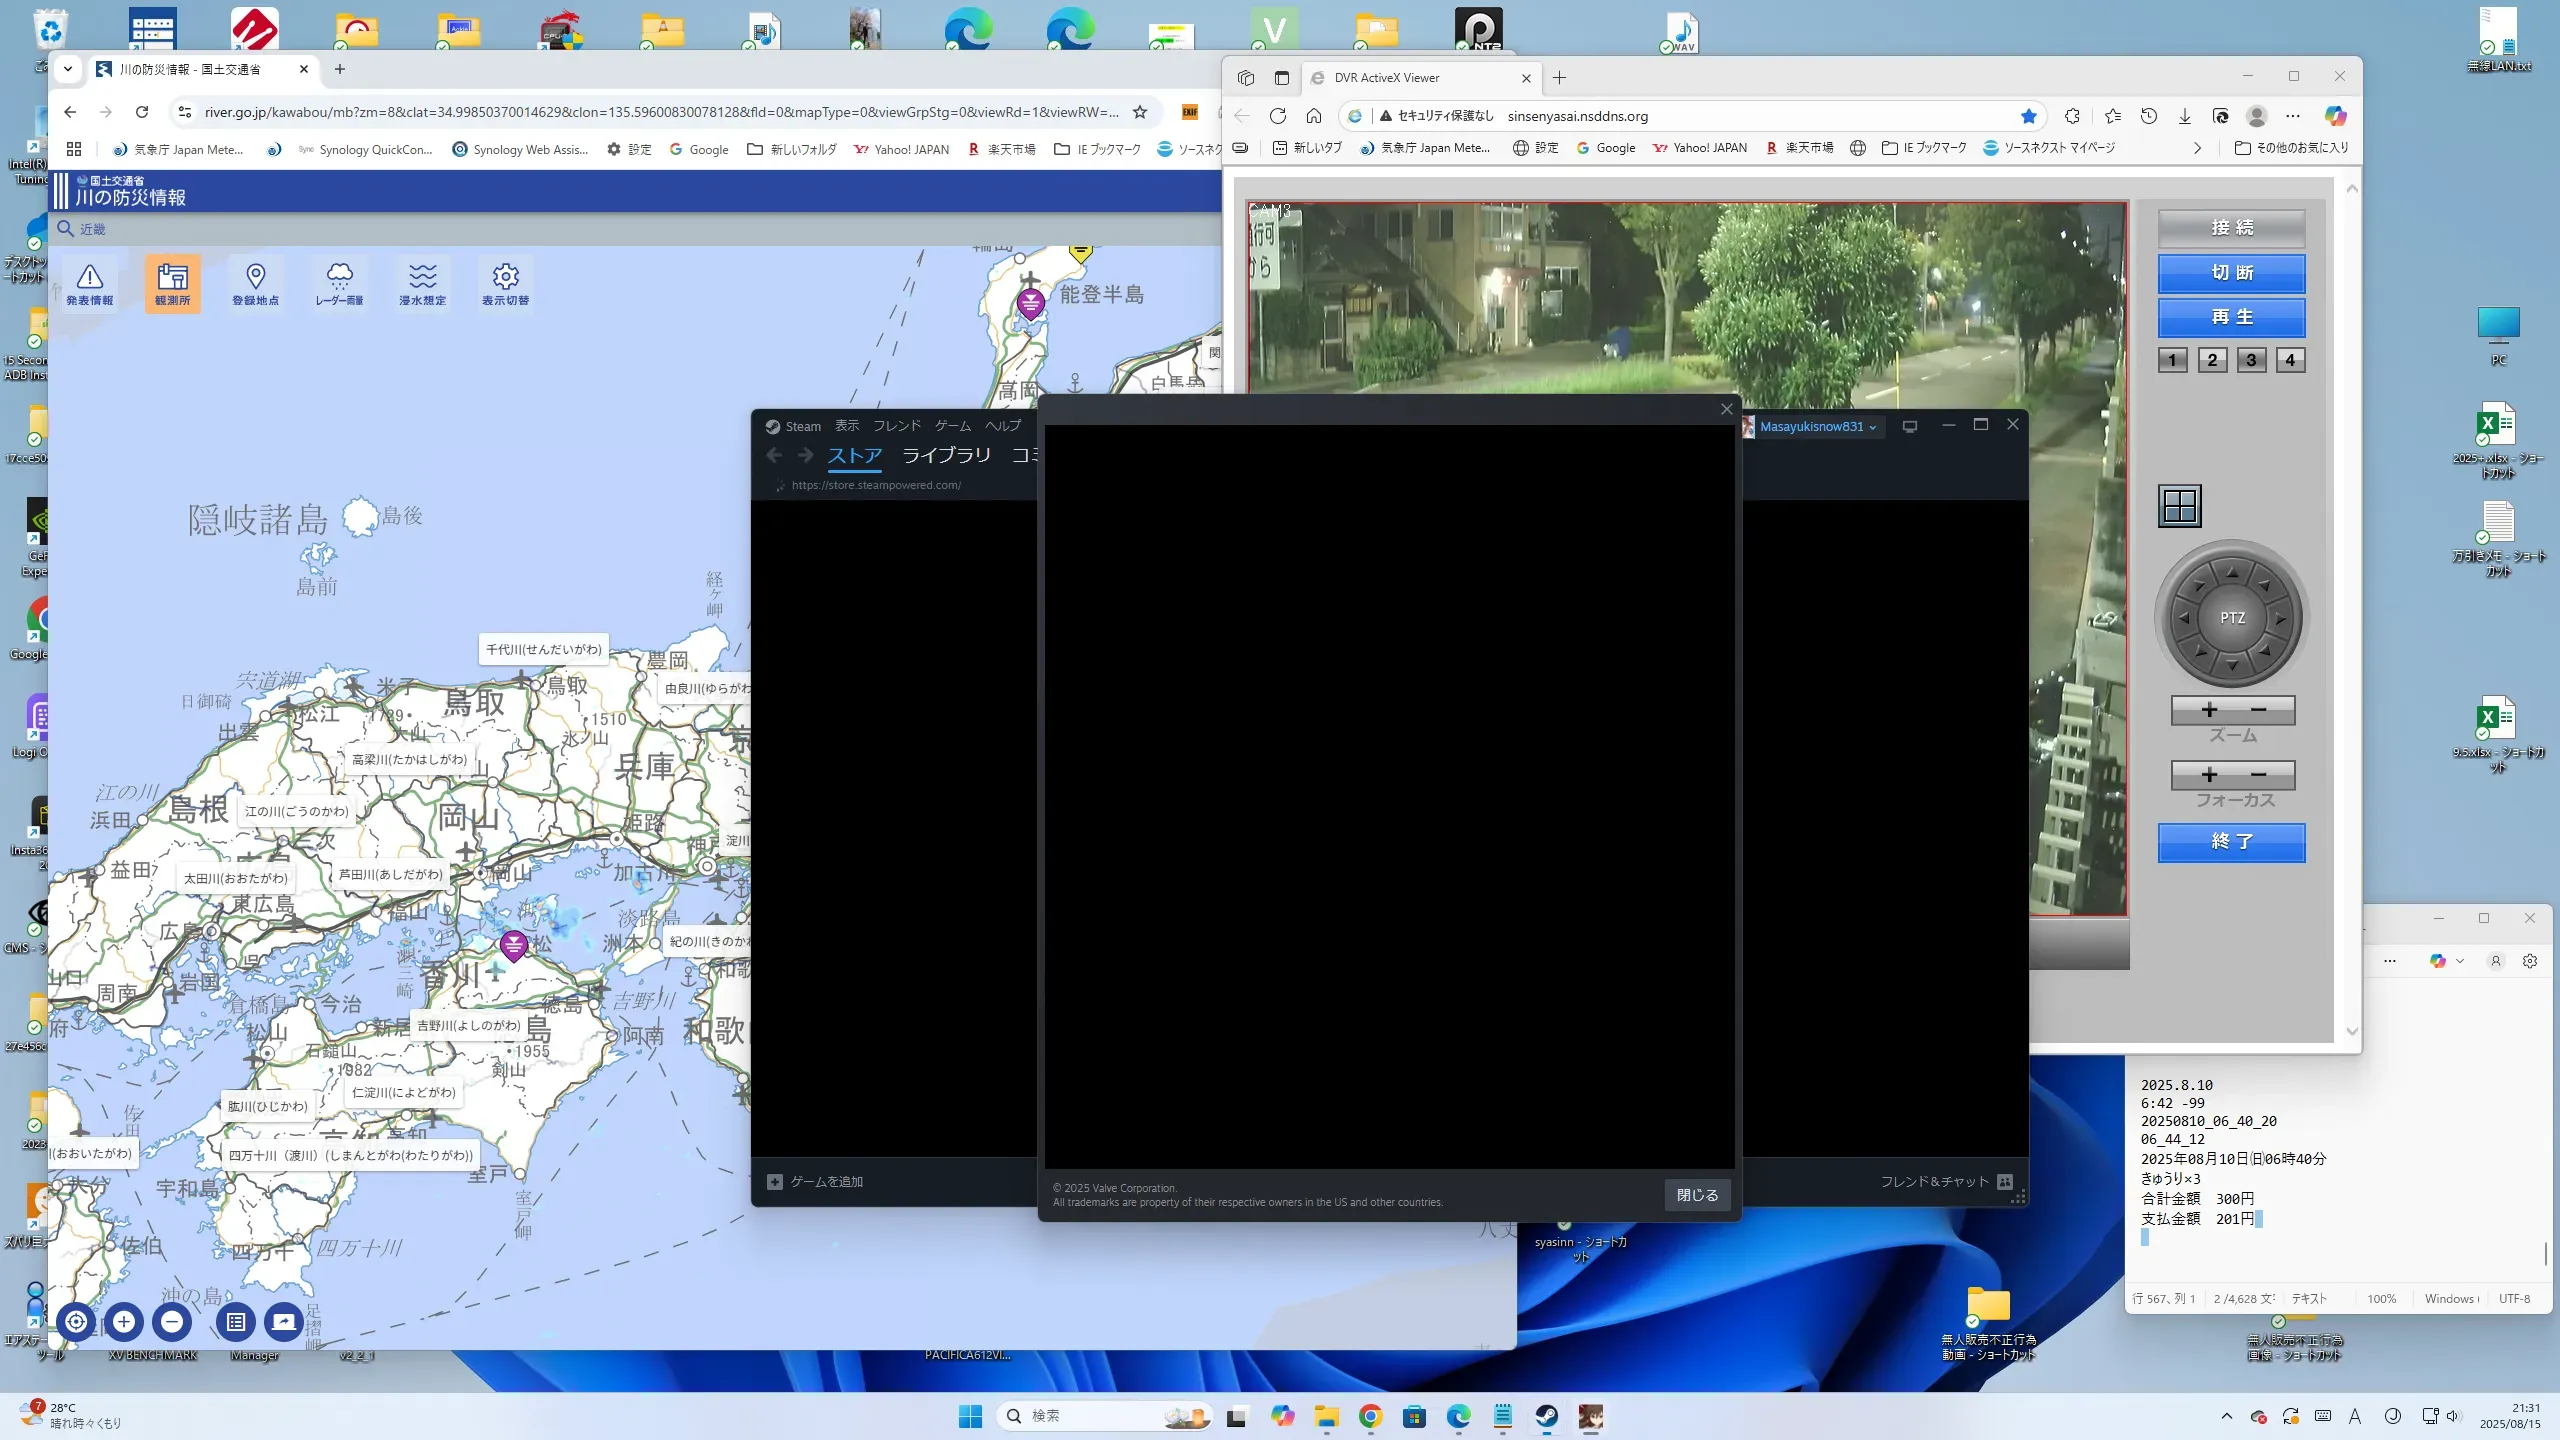Open Steam ライブラリ tab
This screenshot has width=2560, height=1440.
(x=946, y=456)
